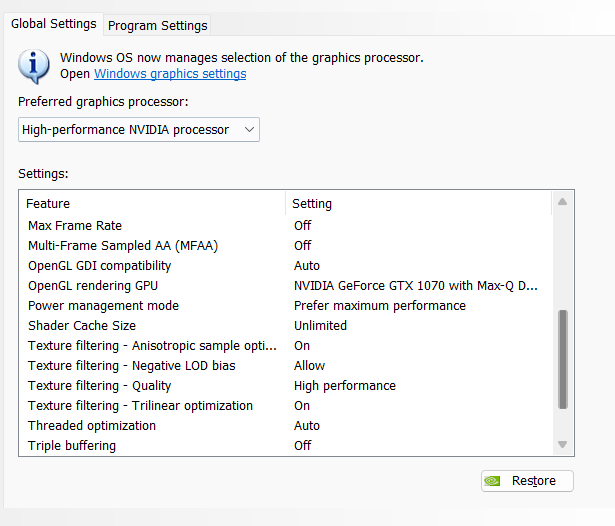Open the Windows graphics settings link
The height and width of the screenshot is (526, 615).
click(170, 74)
